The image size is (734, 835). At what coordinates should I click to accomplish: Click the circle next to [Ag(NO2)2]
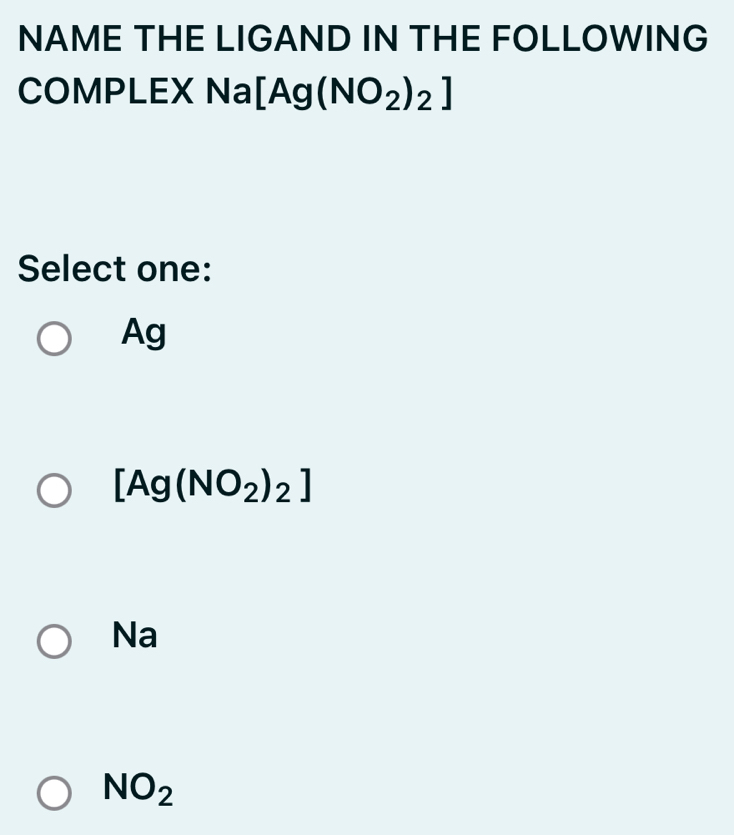55,491
